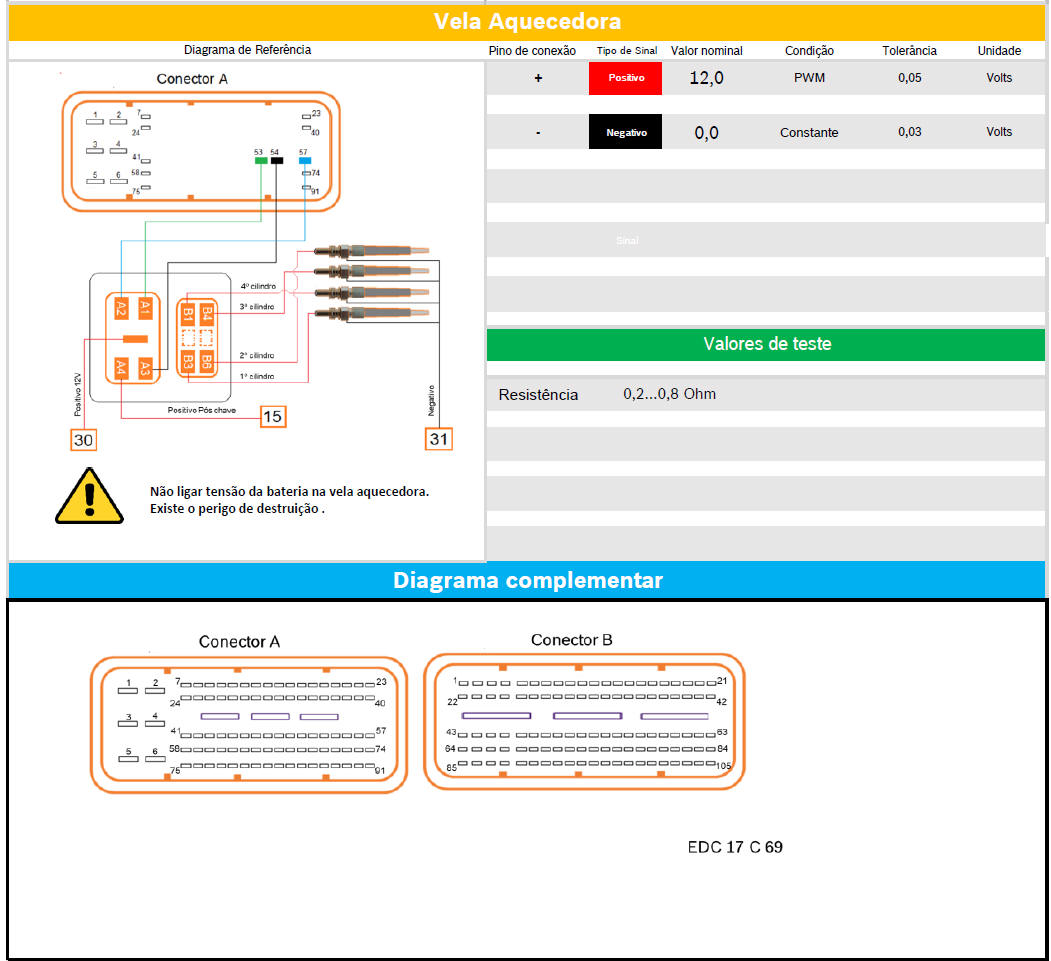Click the green pin 53 marker

pos(260,160)
